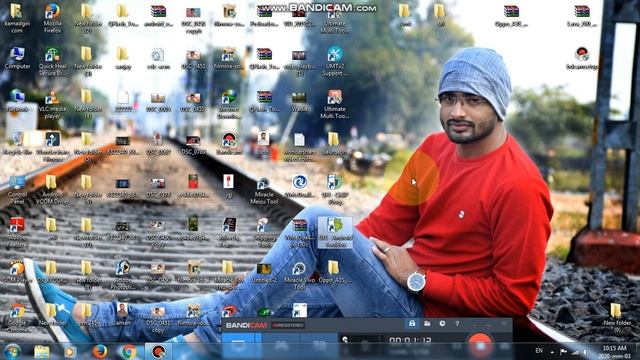Select the Internet Download Manager shortcut
This screenshot has height=360, width=640.
[229, 104]
